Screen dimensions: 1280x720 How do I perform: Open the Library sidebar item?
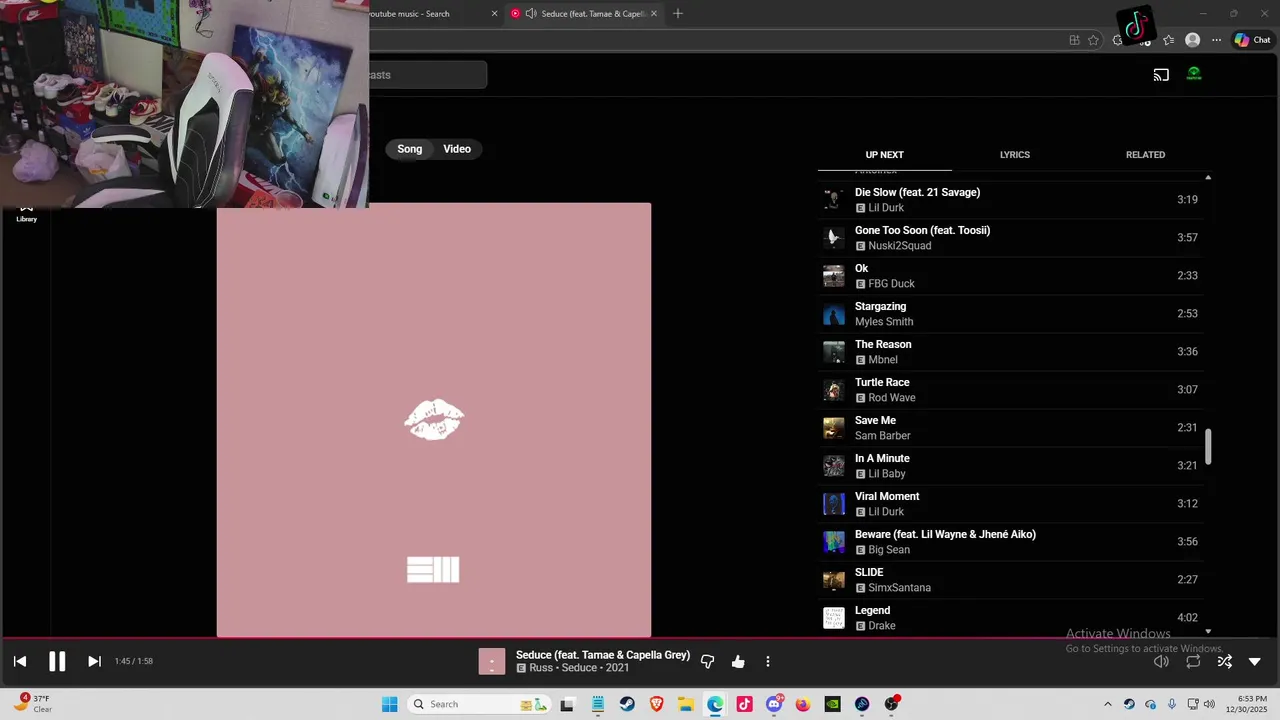coord(27,214)
